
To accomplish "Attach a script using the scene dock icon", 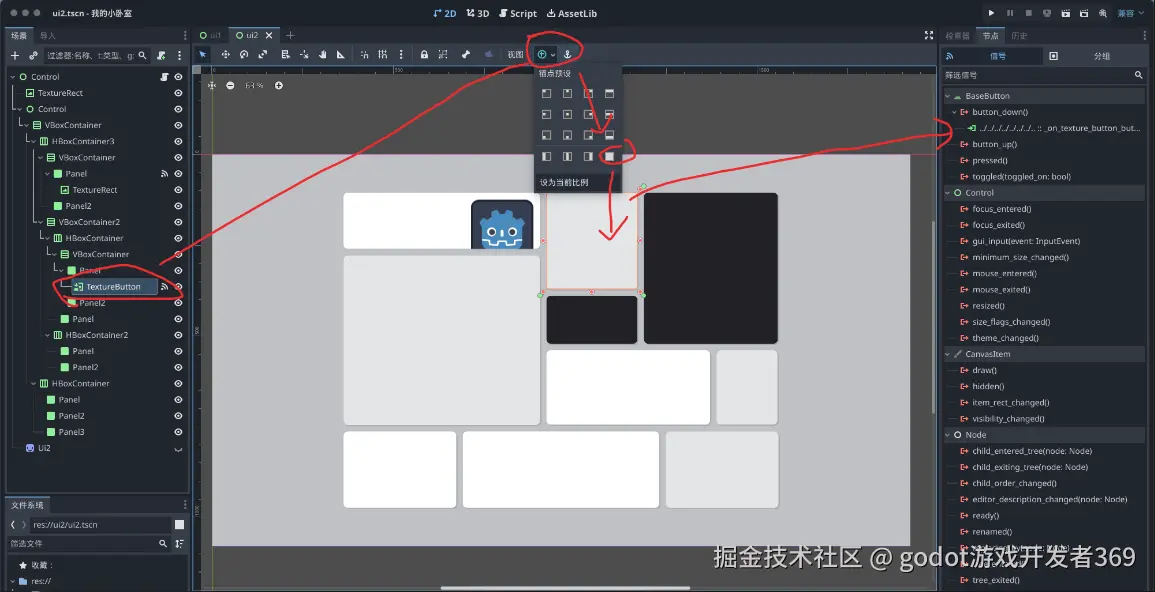I will 161,55.
